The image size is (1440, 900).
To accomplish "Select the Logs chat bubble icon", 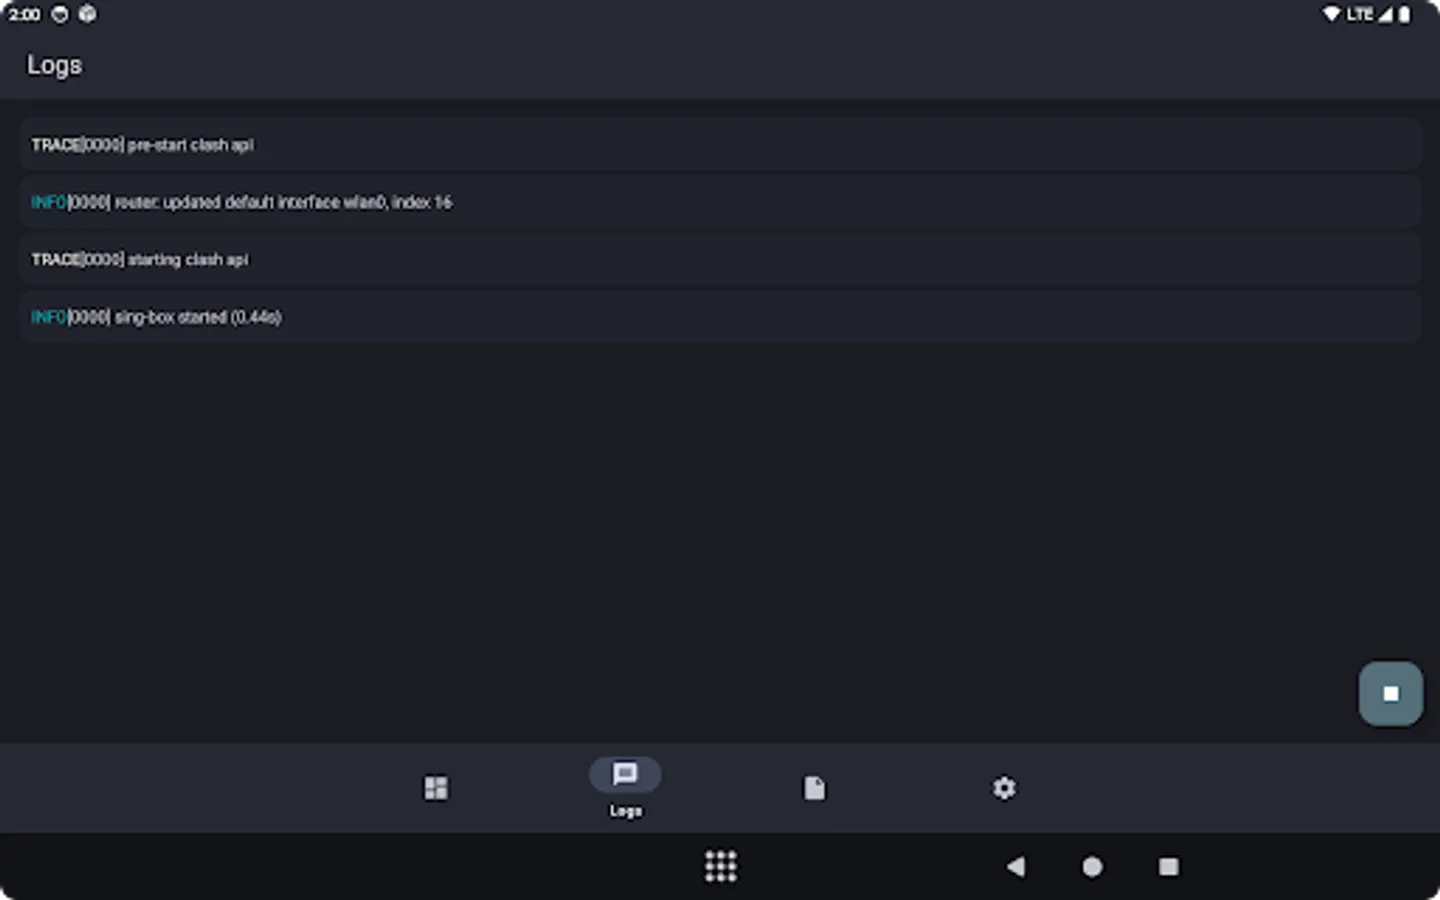I will (624, 774).
